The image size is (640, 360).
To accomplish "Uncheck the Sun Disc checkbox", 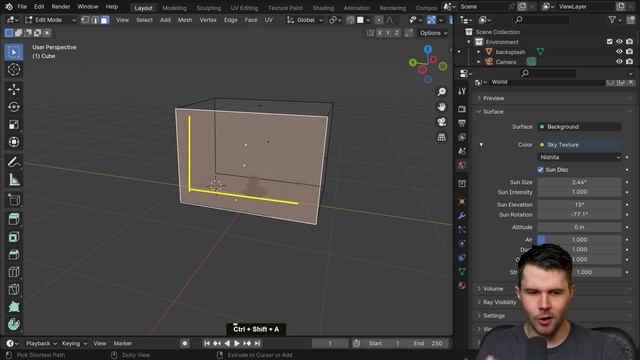I will click(540, 169).
